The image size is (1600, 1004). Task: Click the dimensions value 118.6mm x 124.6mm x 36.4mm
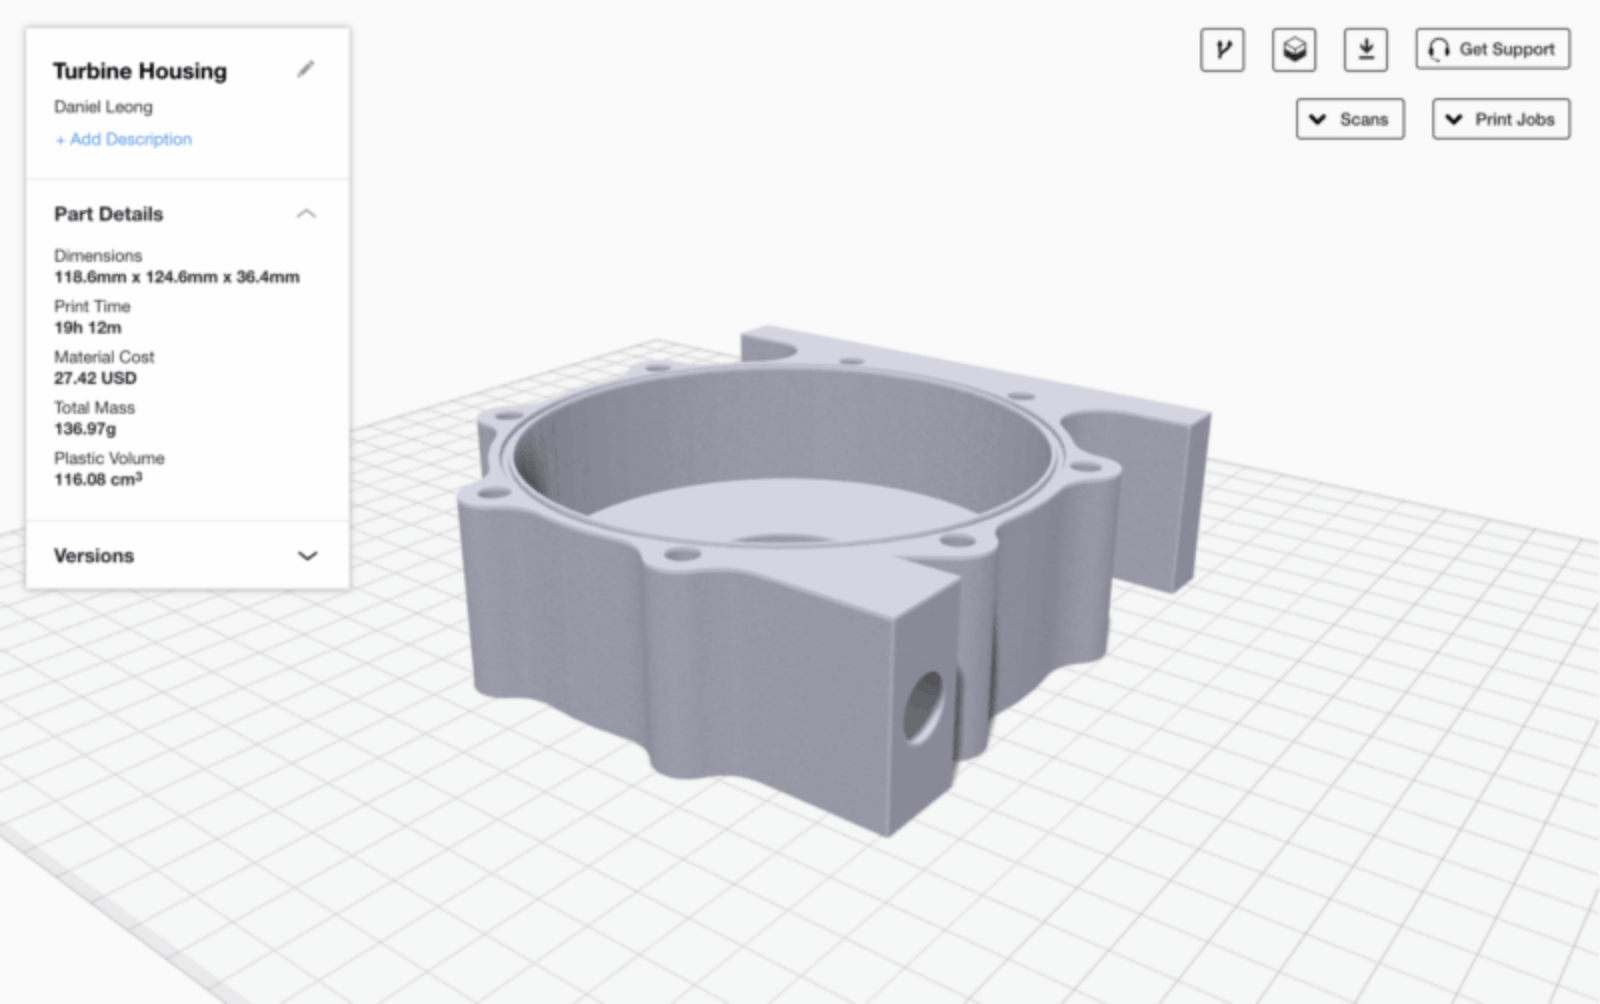(176, 277)
